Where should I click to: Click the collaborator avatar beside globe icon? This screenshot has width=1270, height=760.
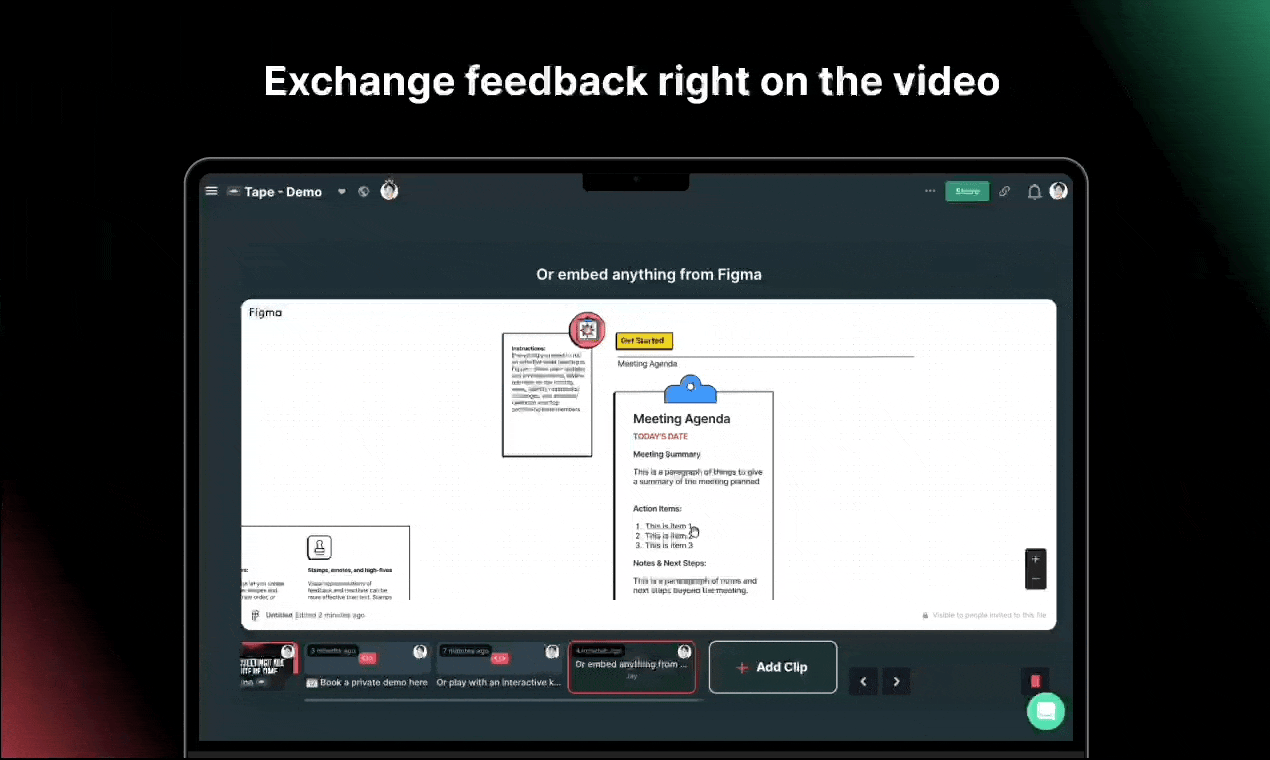tap(390, 190)
